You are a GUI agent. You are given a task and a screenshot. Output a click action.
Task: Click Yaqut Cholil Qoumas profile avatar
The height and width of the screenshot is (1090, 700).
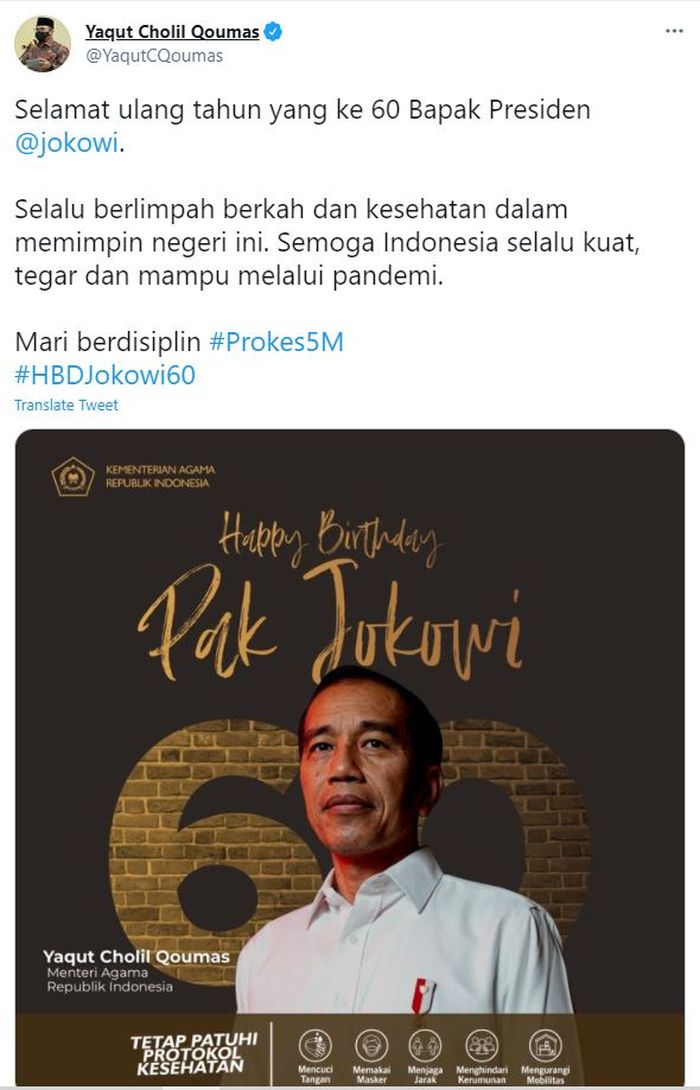(x=42, y=44)
